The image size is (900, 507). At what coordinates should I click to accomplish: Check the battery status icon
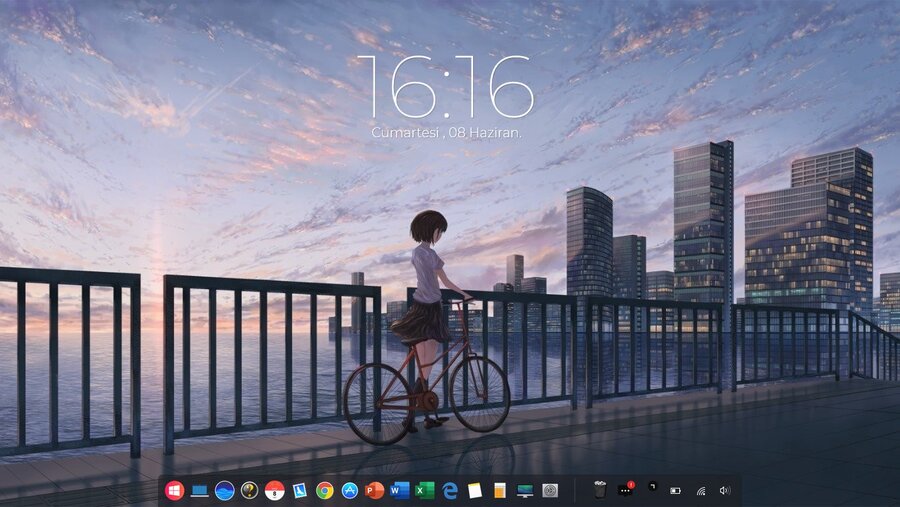click(676, 491)
